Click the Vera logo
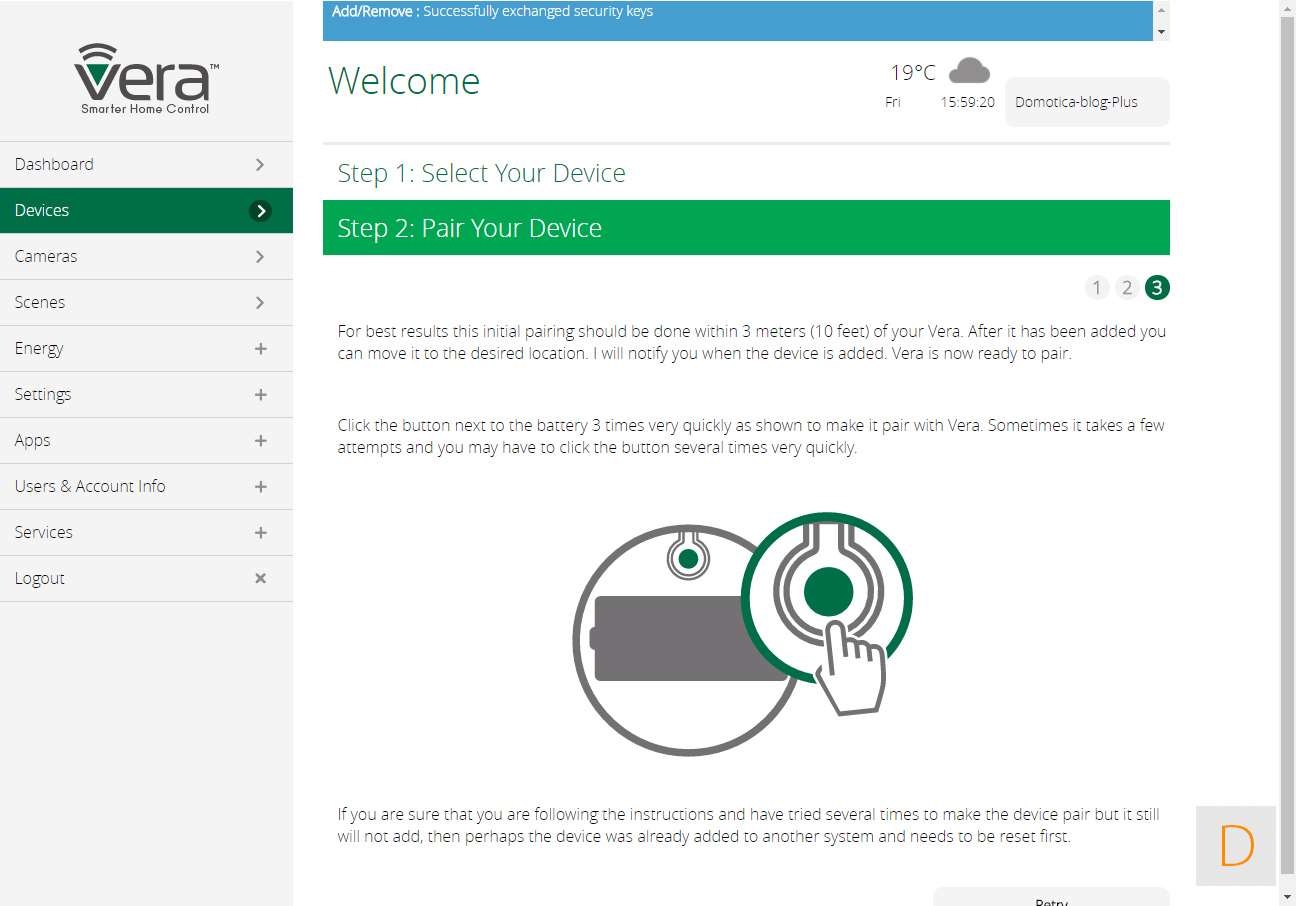 tap(146, 78)
